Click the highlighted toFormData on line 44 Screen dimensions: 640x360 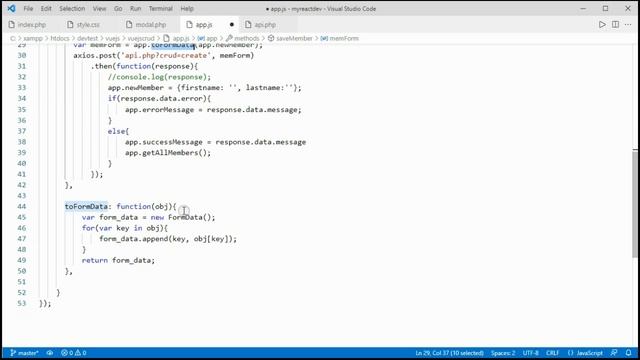86,207
